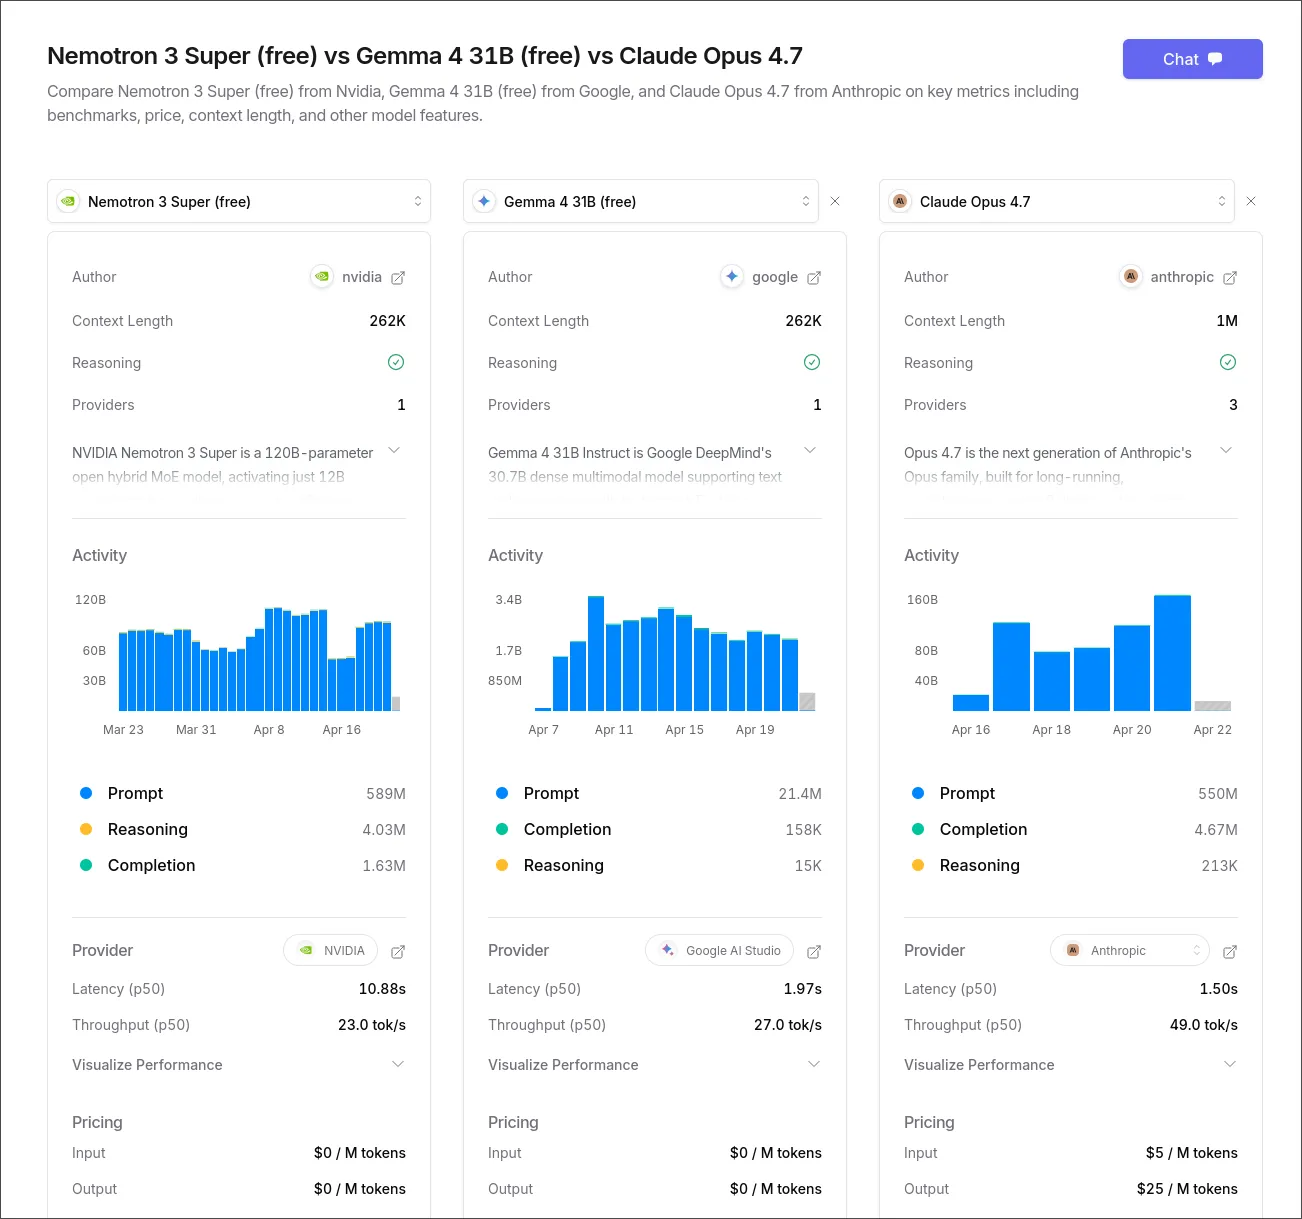Expand Visualize Performance for Nemotron
1302x1219 pixels.
coord(398,1064)
